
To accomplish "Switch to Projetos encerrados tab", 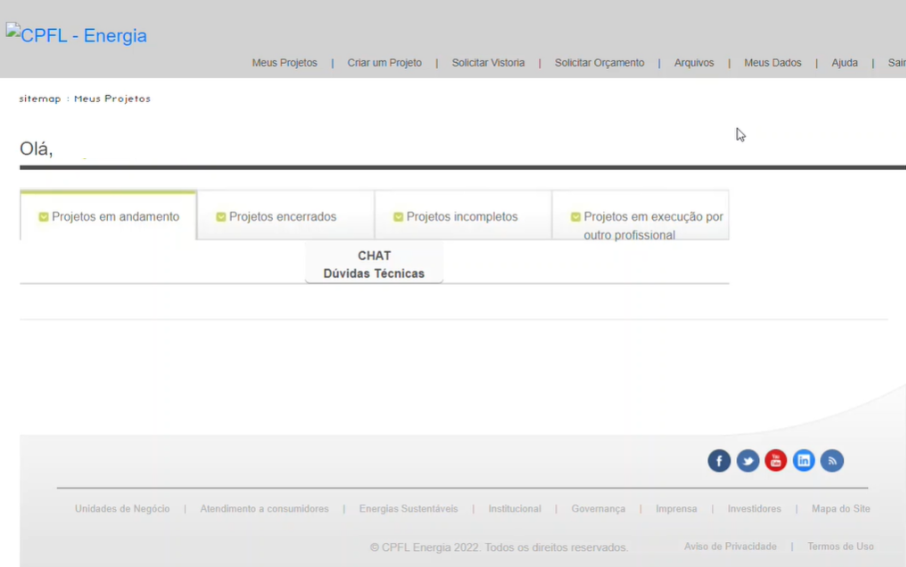I will [x=285, y=215].
